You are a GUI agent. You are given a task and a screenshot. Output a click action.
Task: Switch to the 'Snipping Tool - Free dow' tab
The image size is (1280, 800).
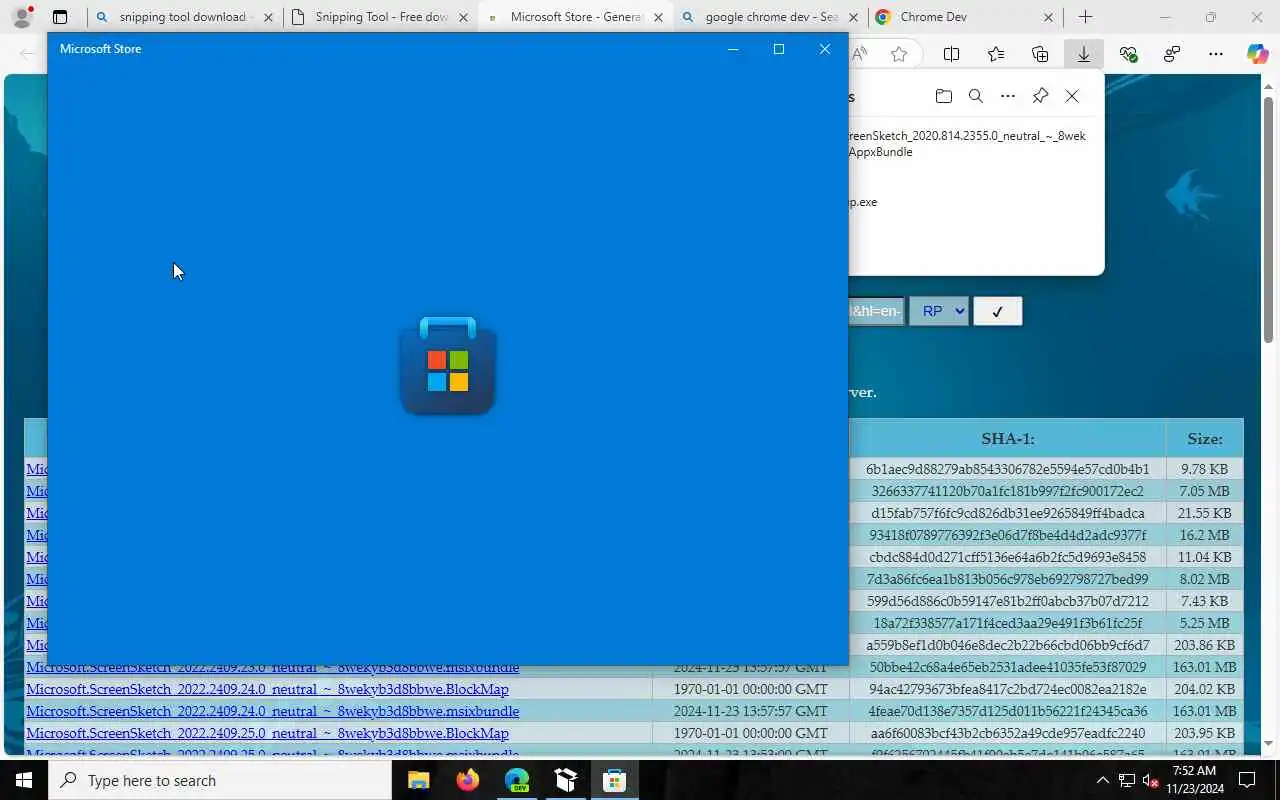click(381, 17)
